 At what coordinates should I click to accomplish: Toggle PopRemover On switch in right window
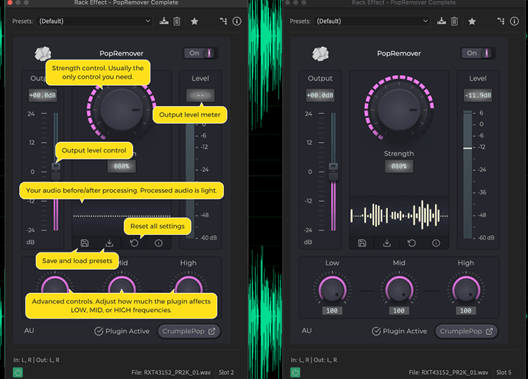pyautogui.click(x=477, y=53)
